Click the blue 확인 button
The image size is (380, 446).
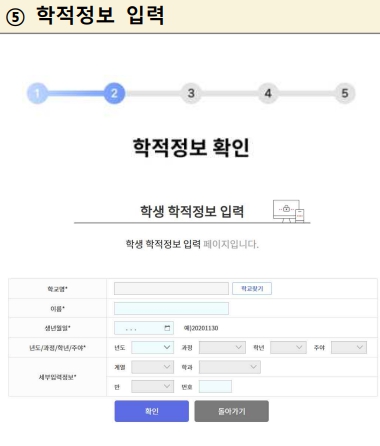[152, 411]
